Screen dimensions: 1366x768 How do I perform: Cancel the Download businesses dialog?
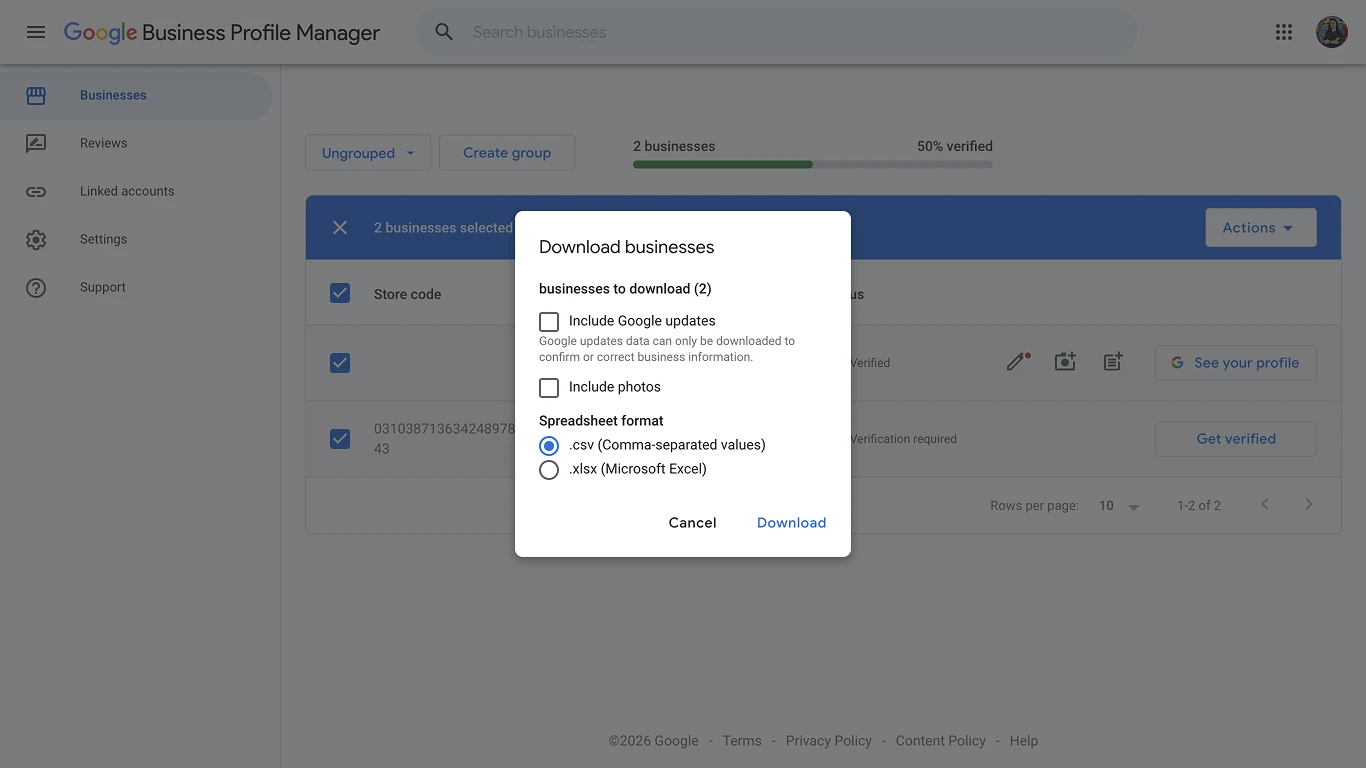693,523
